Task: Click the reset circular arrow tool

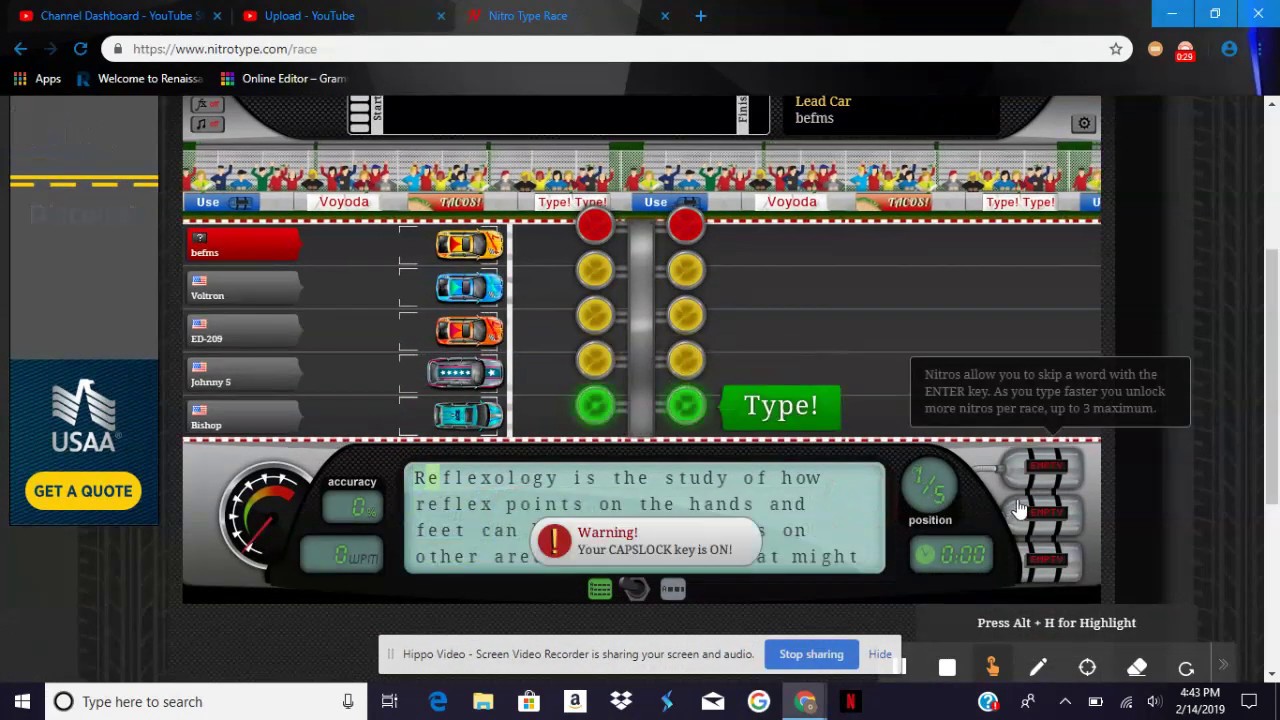Action: click(1186, 667)
